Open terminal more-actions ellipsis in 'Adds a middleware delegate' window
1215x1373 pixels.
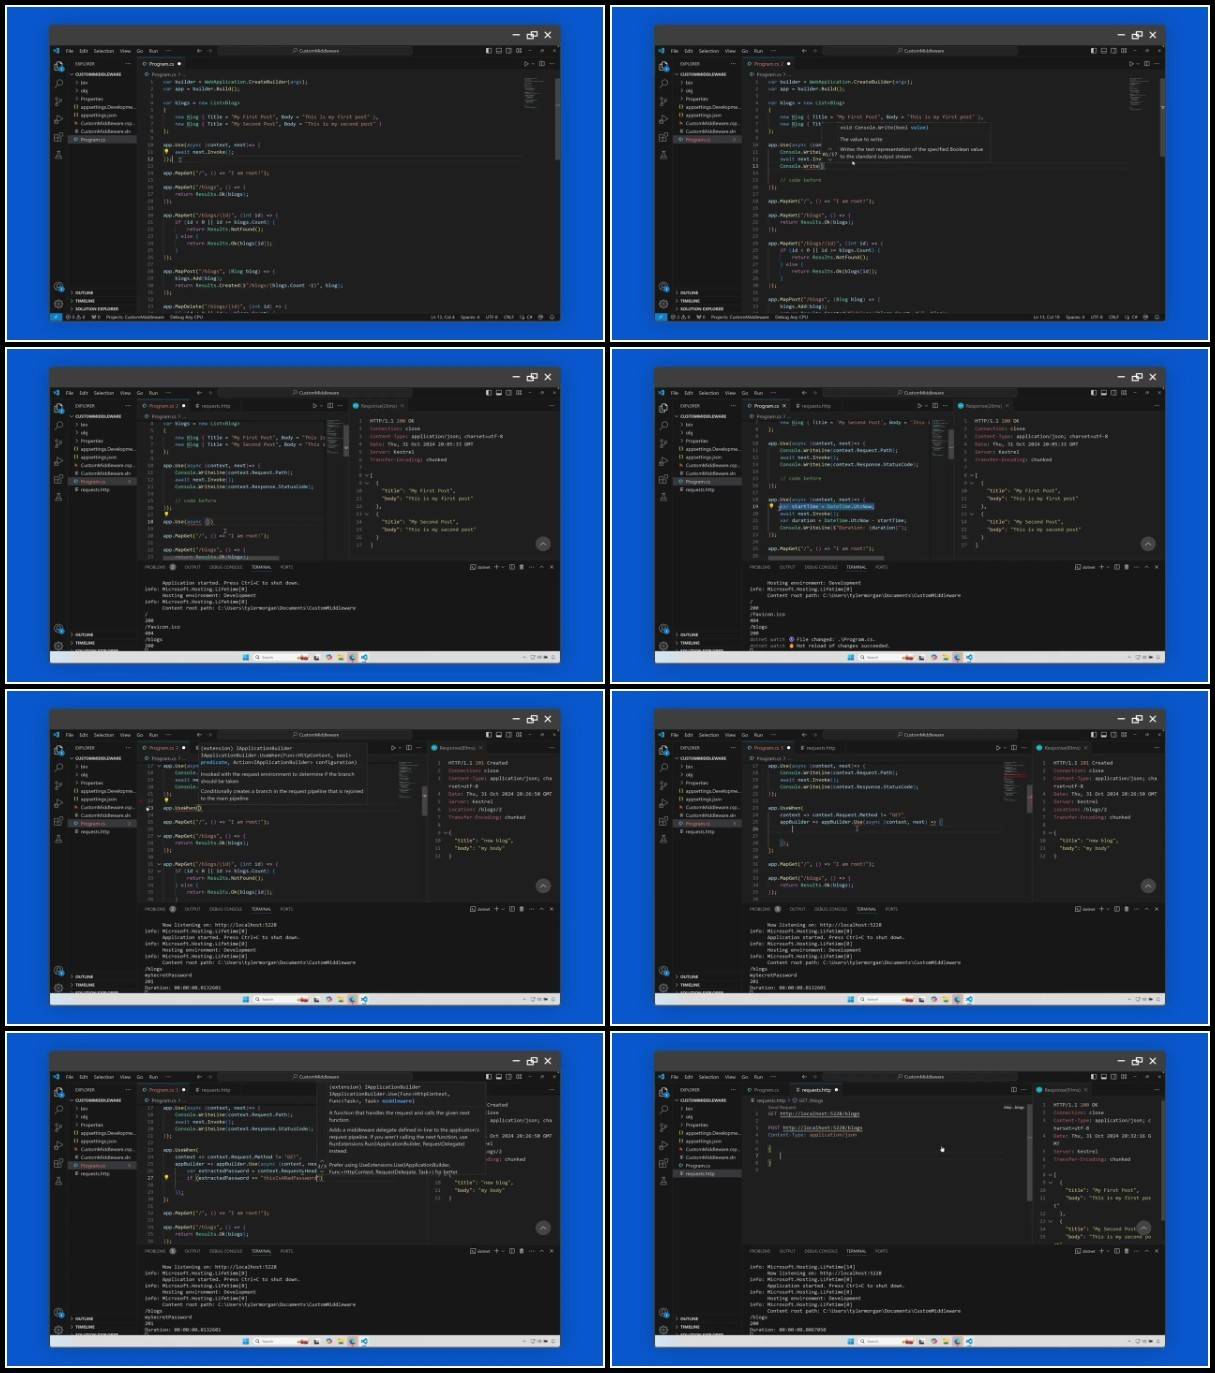coord(531,1251)
